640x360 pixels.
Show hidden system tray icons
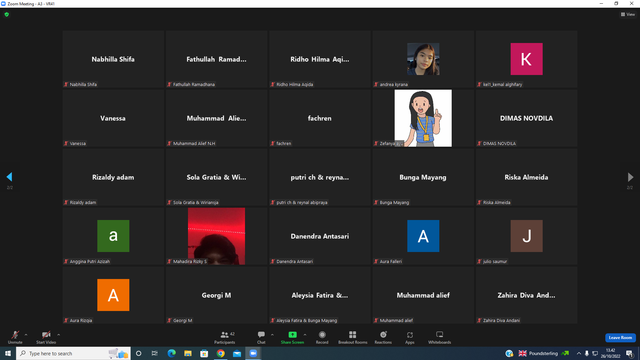click(578, 353)
